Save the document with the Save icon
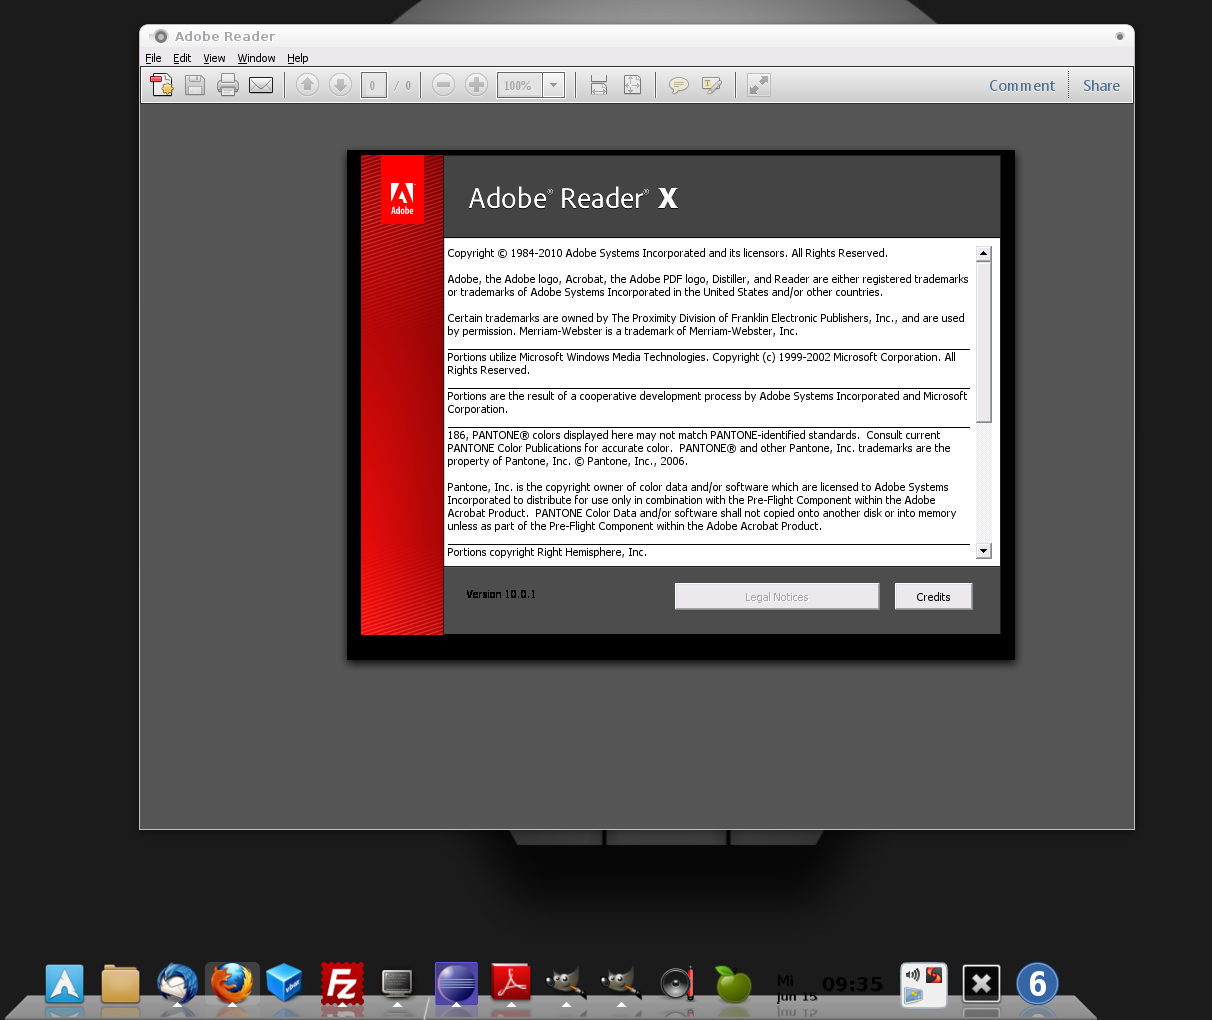This screenshot has width=1212, height=1020. click(195, 85)
